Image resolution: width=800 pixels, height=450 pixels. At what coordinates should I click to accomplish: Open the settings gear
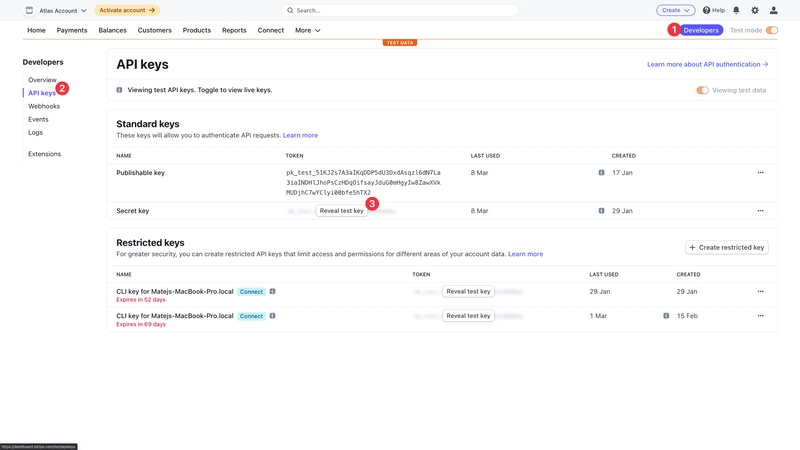click(755, 10)
